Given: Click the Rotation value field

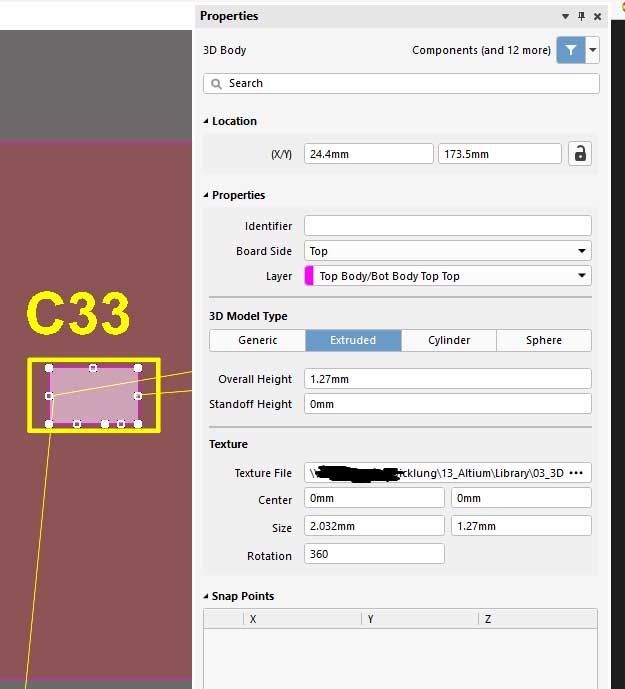Looking at the screenshot, I should tap(374, 554).
